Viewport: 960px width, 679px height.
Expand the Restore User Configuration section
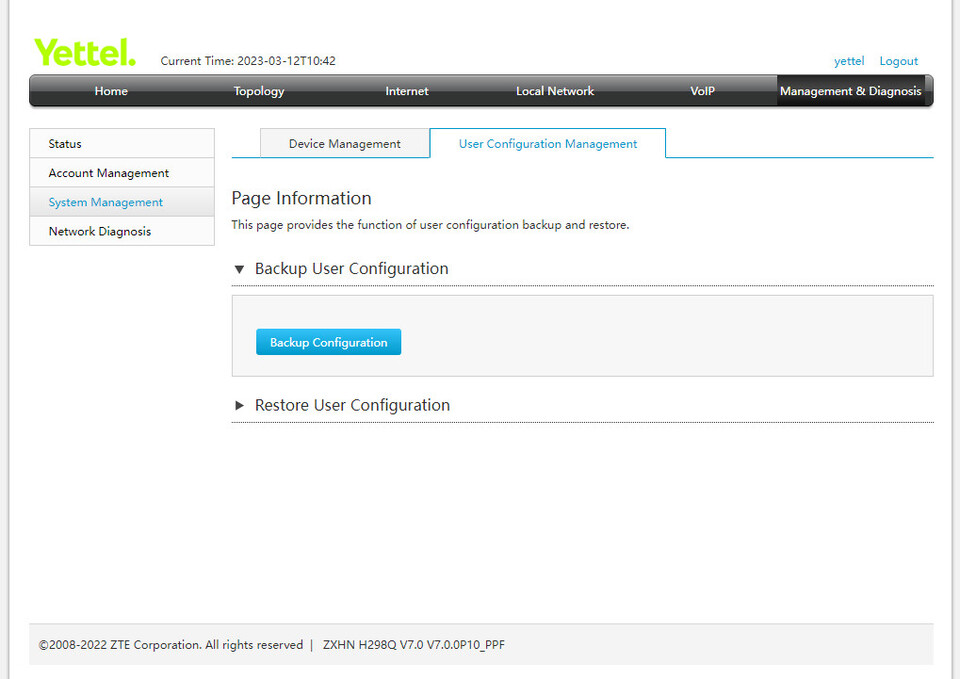pos(352,405)
